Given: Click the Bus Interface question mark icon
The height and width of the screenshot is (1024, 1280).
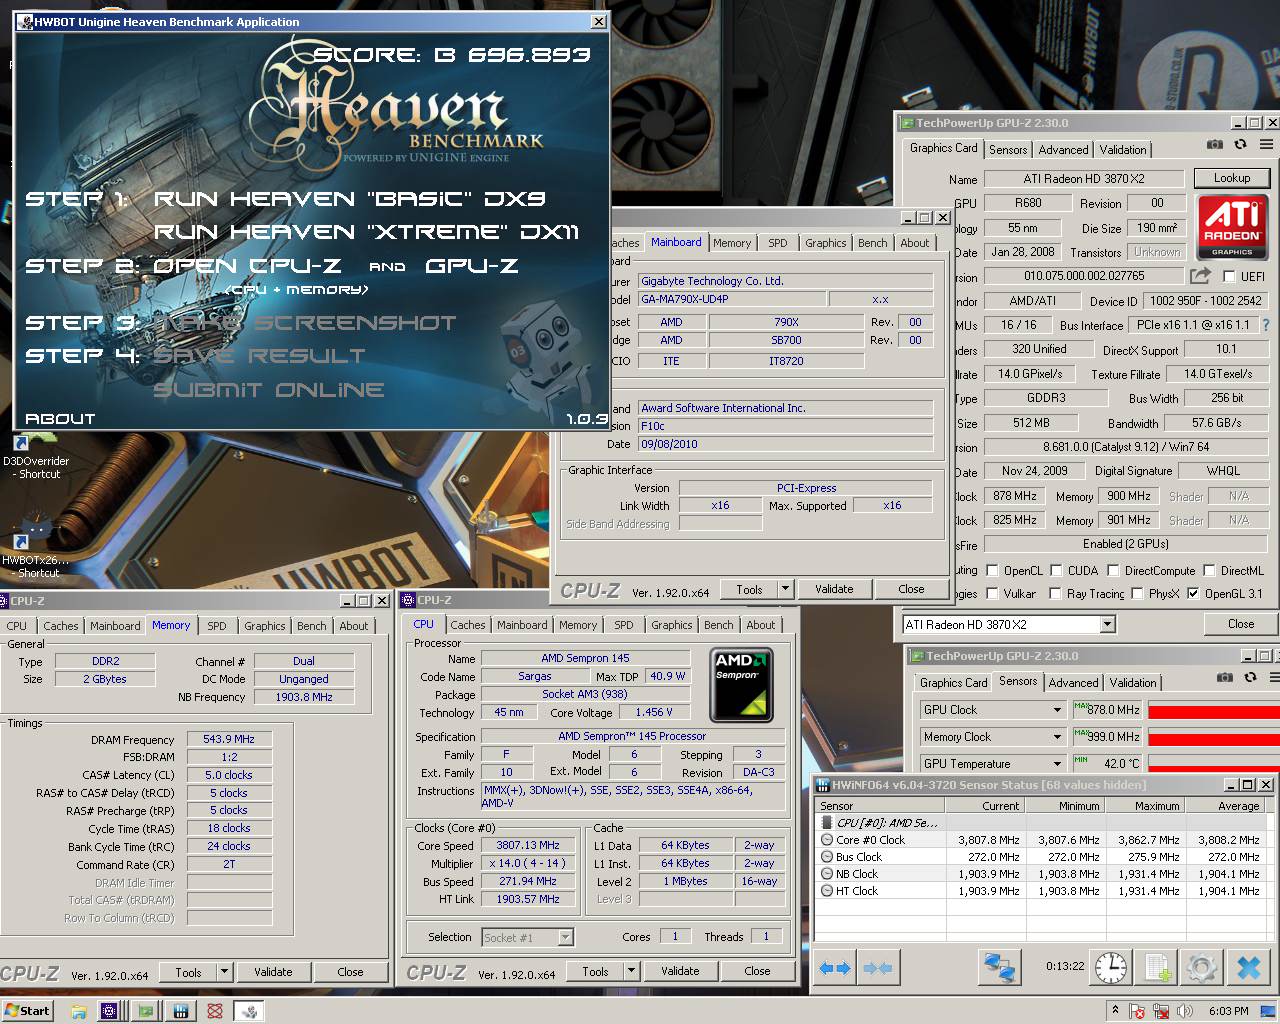Looking at the screenshot, I should click(1266, 325).
